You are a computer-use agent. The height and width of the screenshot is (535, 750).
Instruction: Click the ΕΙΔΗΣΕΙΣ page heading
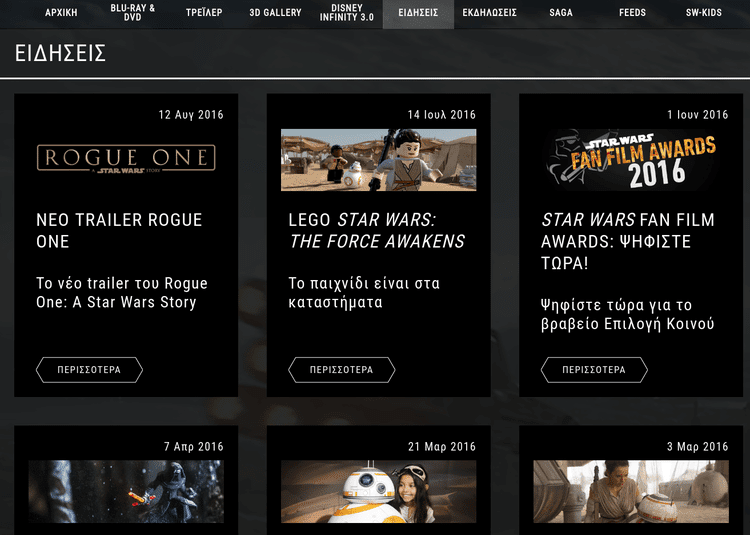(x=60, y=53)
